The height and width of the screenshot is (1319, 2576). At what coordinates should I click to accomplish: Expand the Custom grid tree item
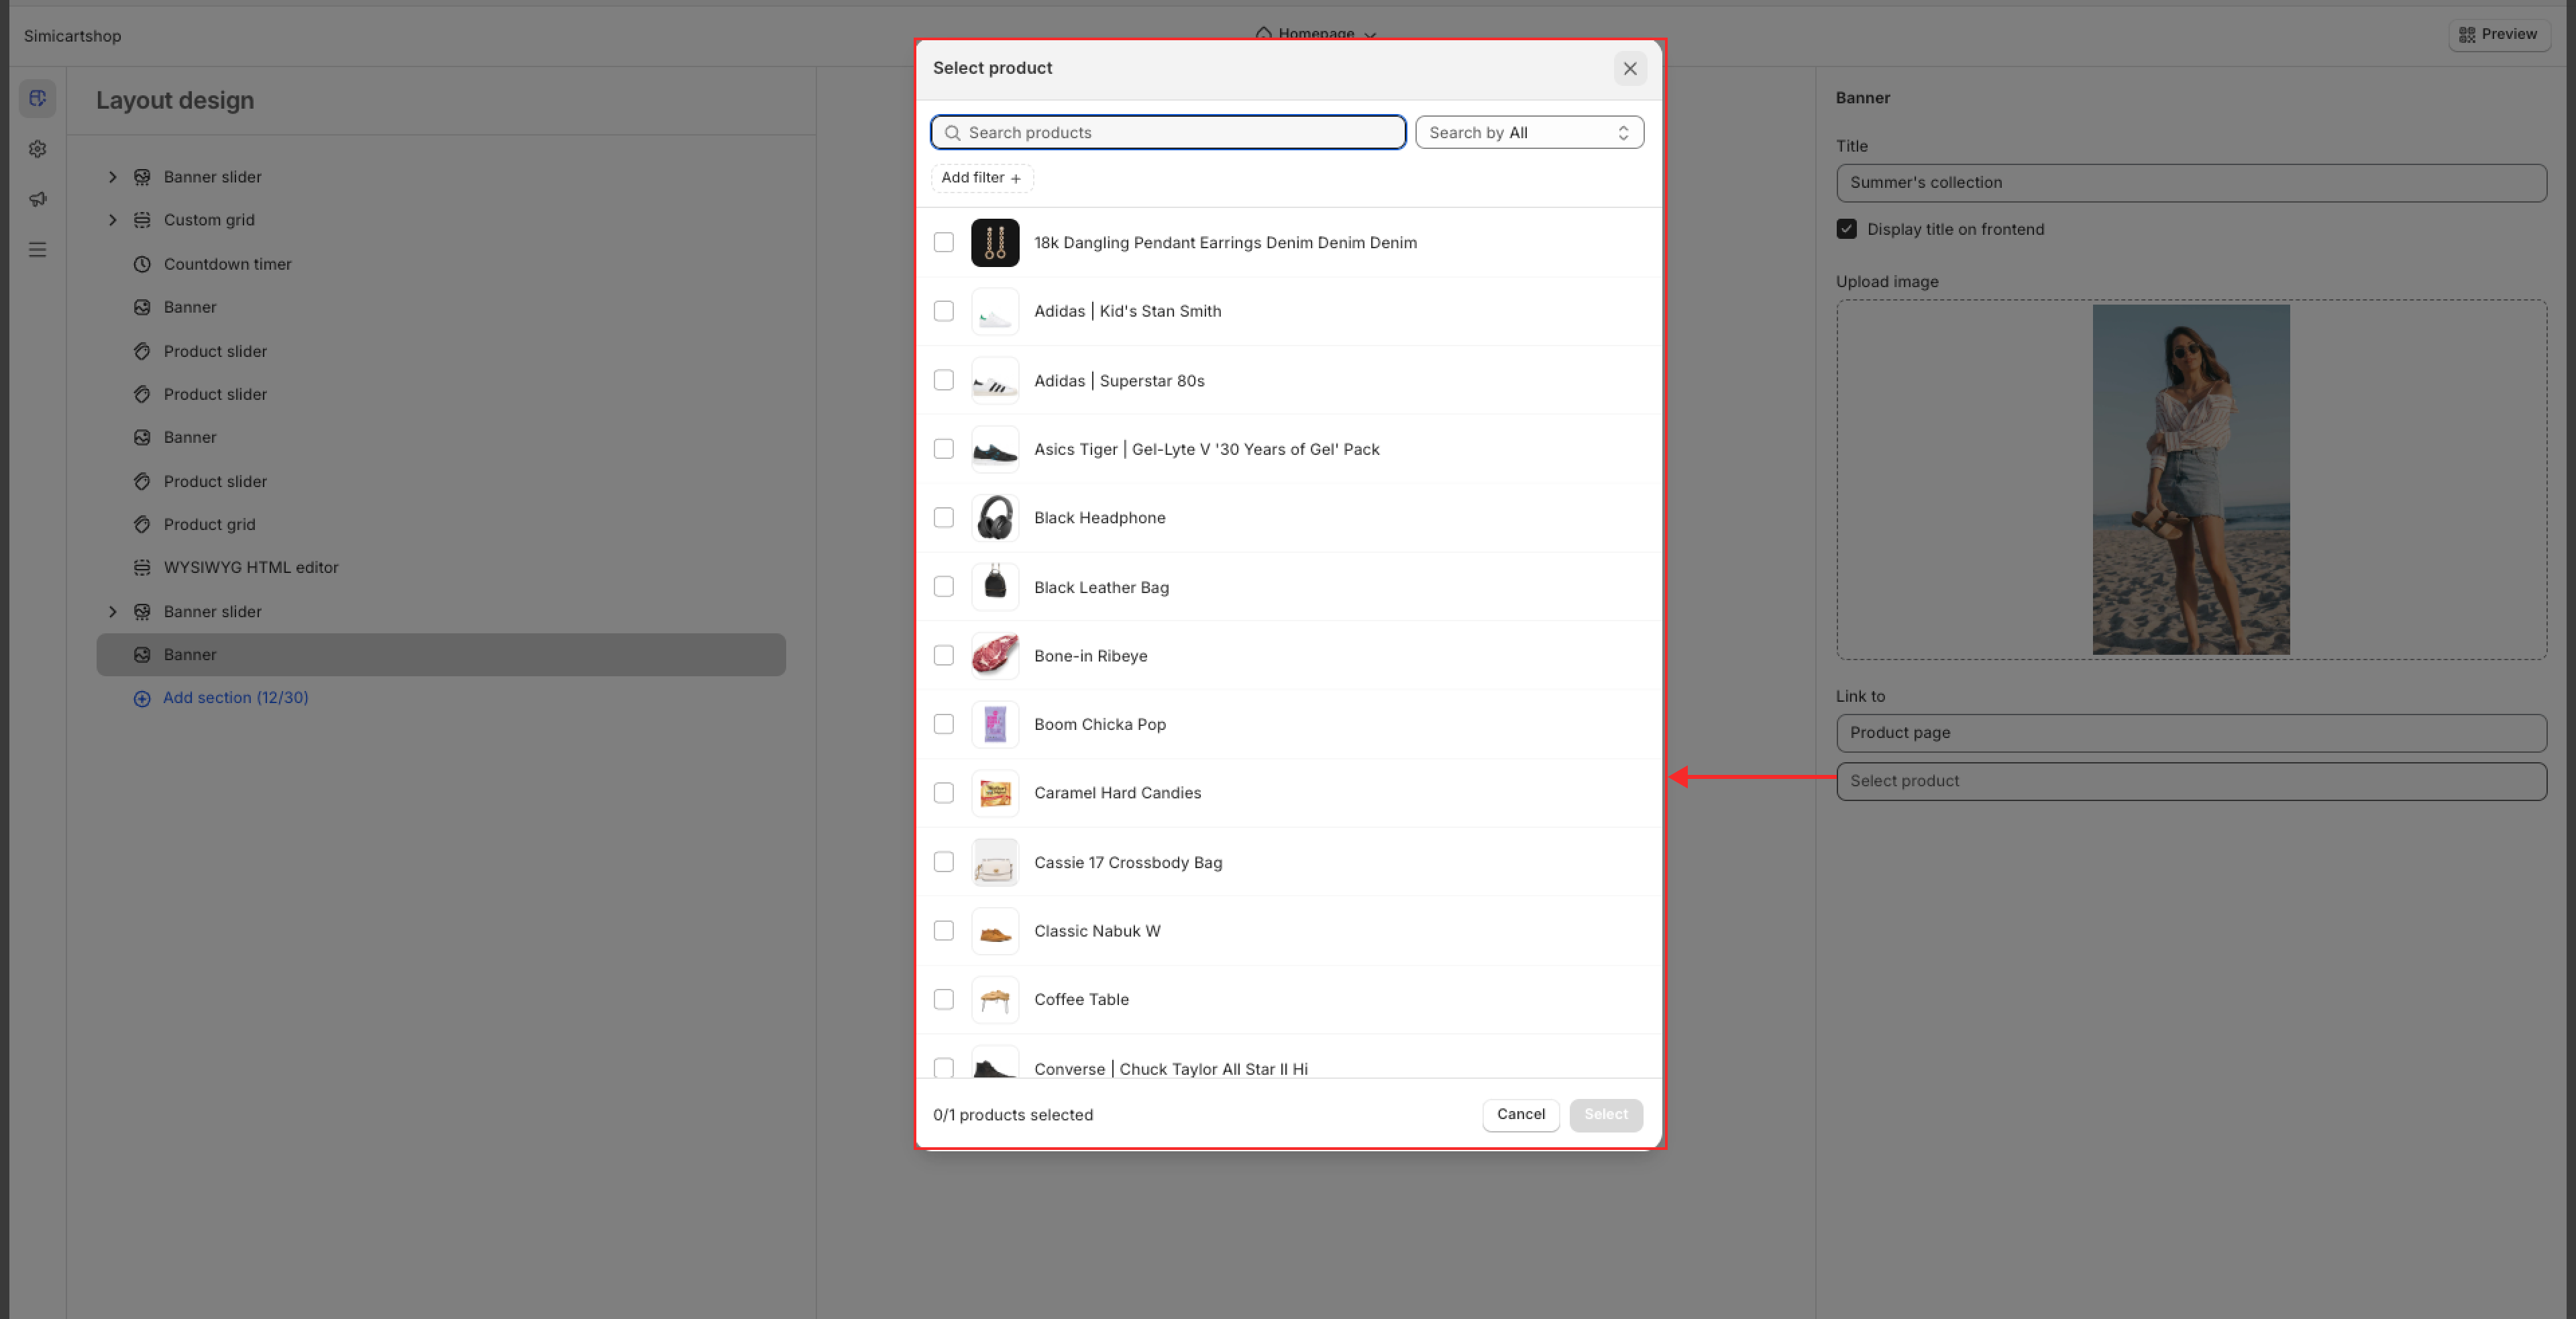click(112, 220)
